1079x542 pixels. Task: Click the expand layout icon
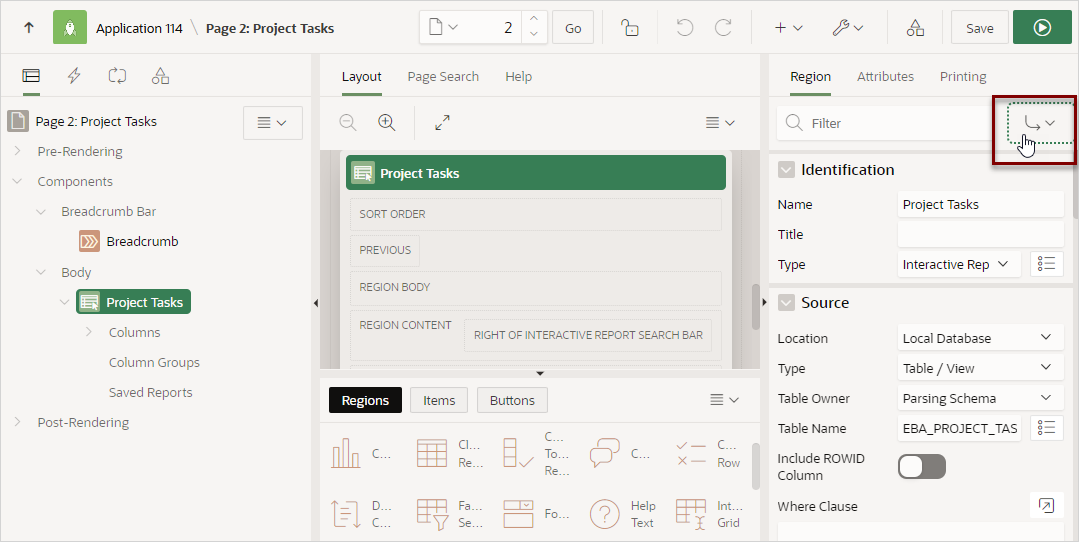442,122
